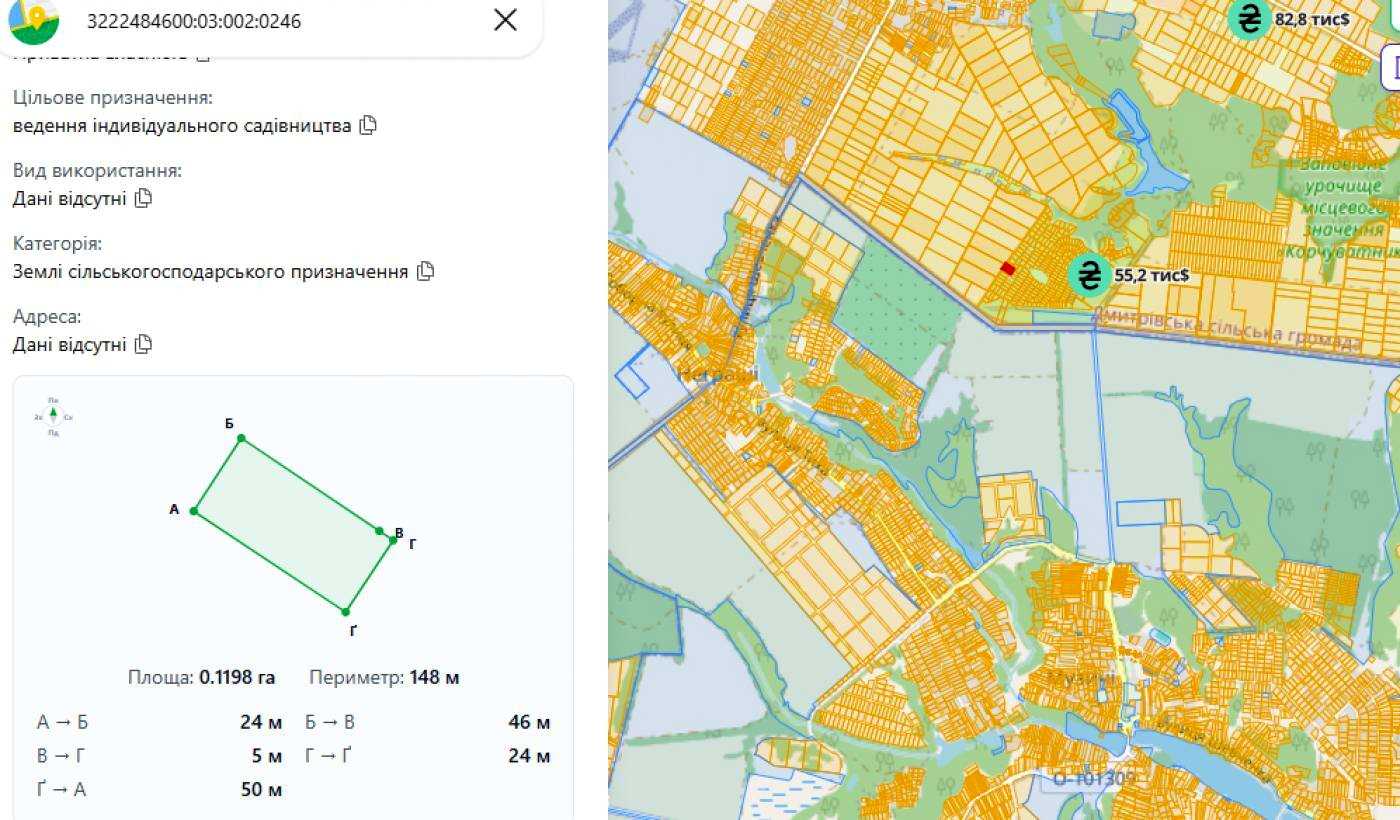The width and height of the screenshot is (1400, 820).
Task: Copy 'Дані відсутні' under Вид використання
Action: point(143,198)
